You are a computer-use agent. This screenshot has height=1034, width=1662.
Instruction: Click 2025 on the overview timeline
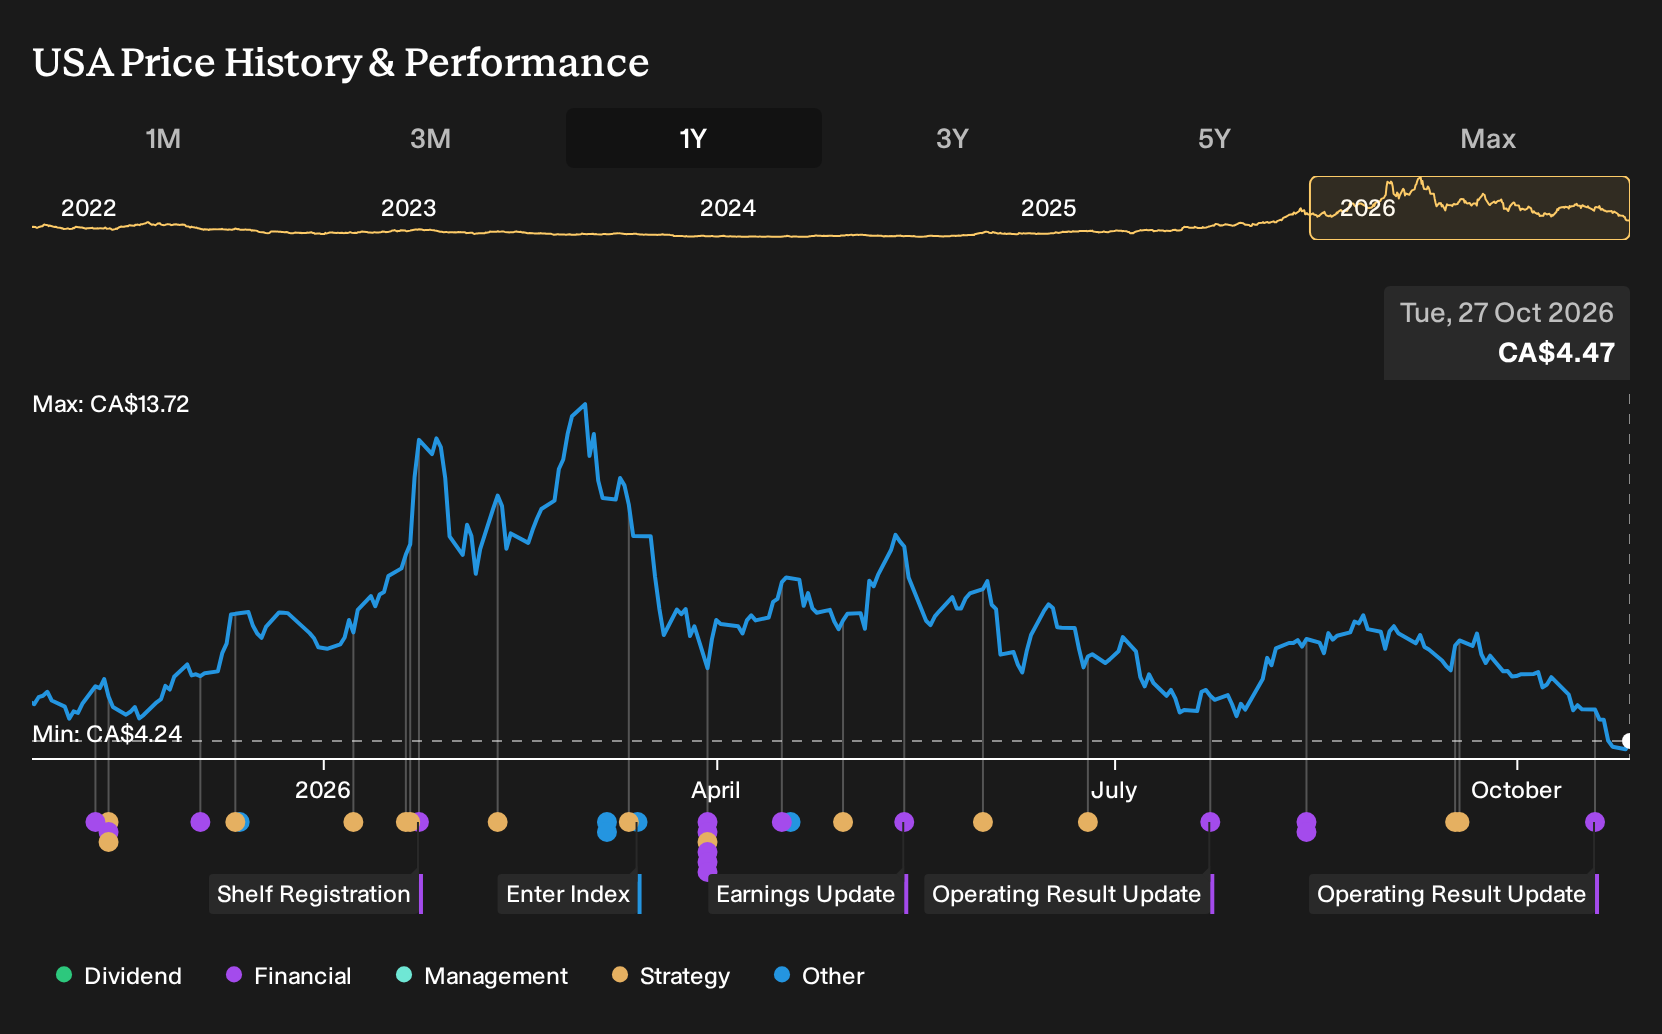coord(1048,208)
